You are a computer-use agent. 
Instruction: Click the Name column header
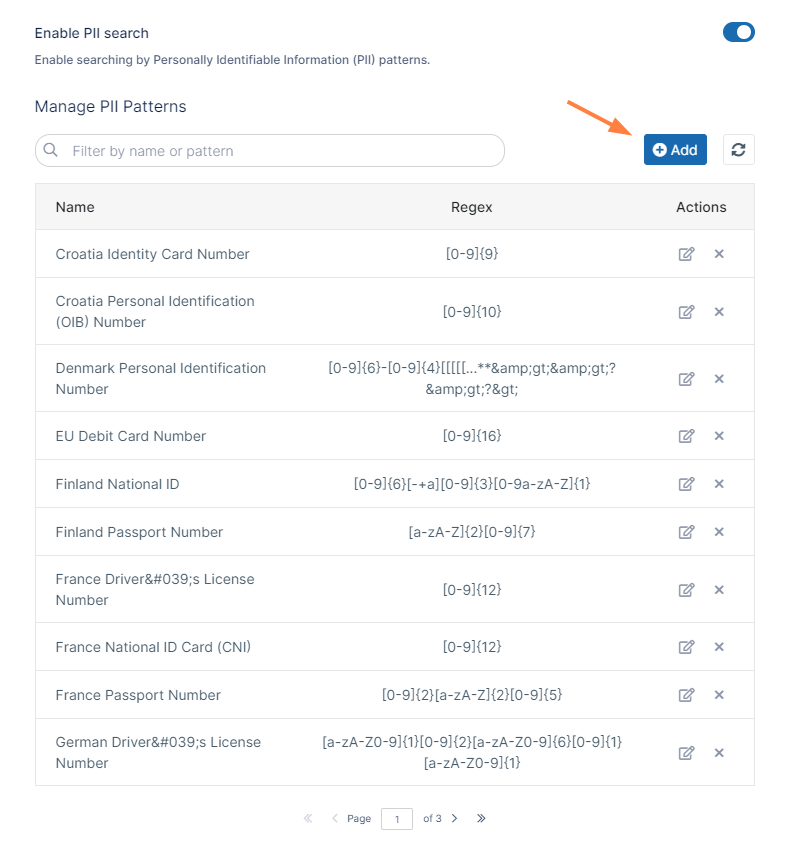75,207
